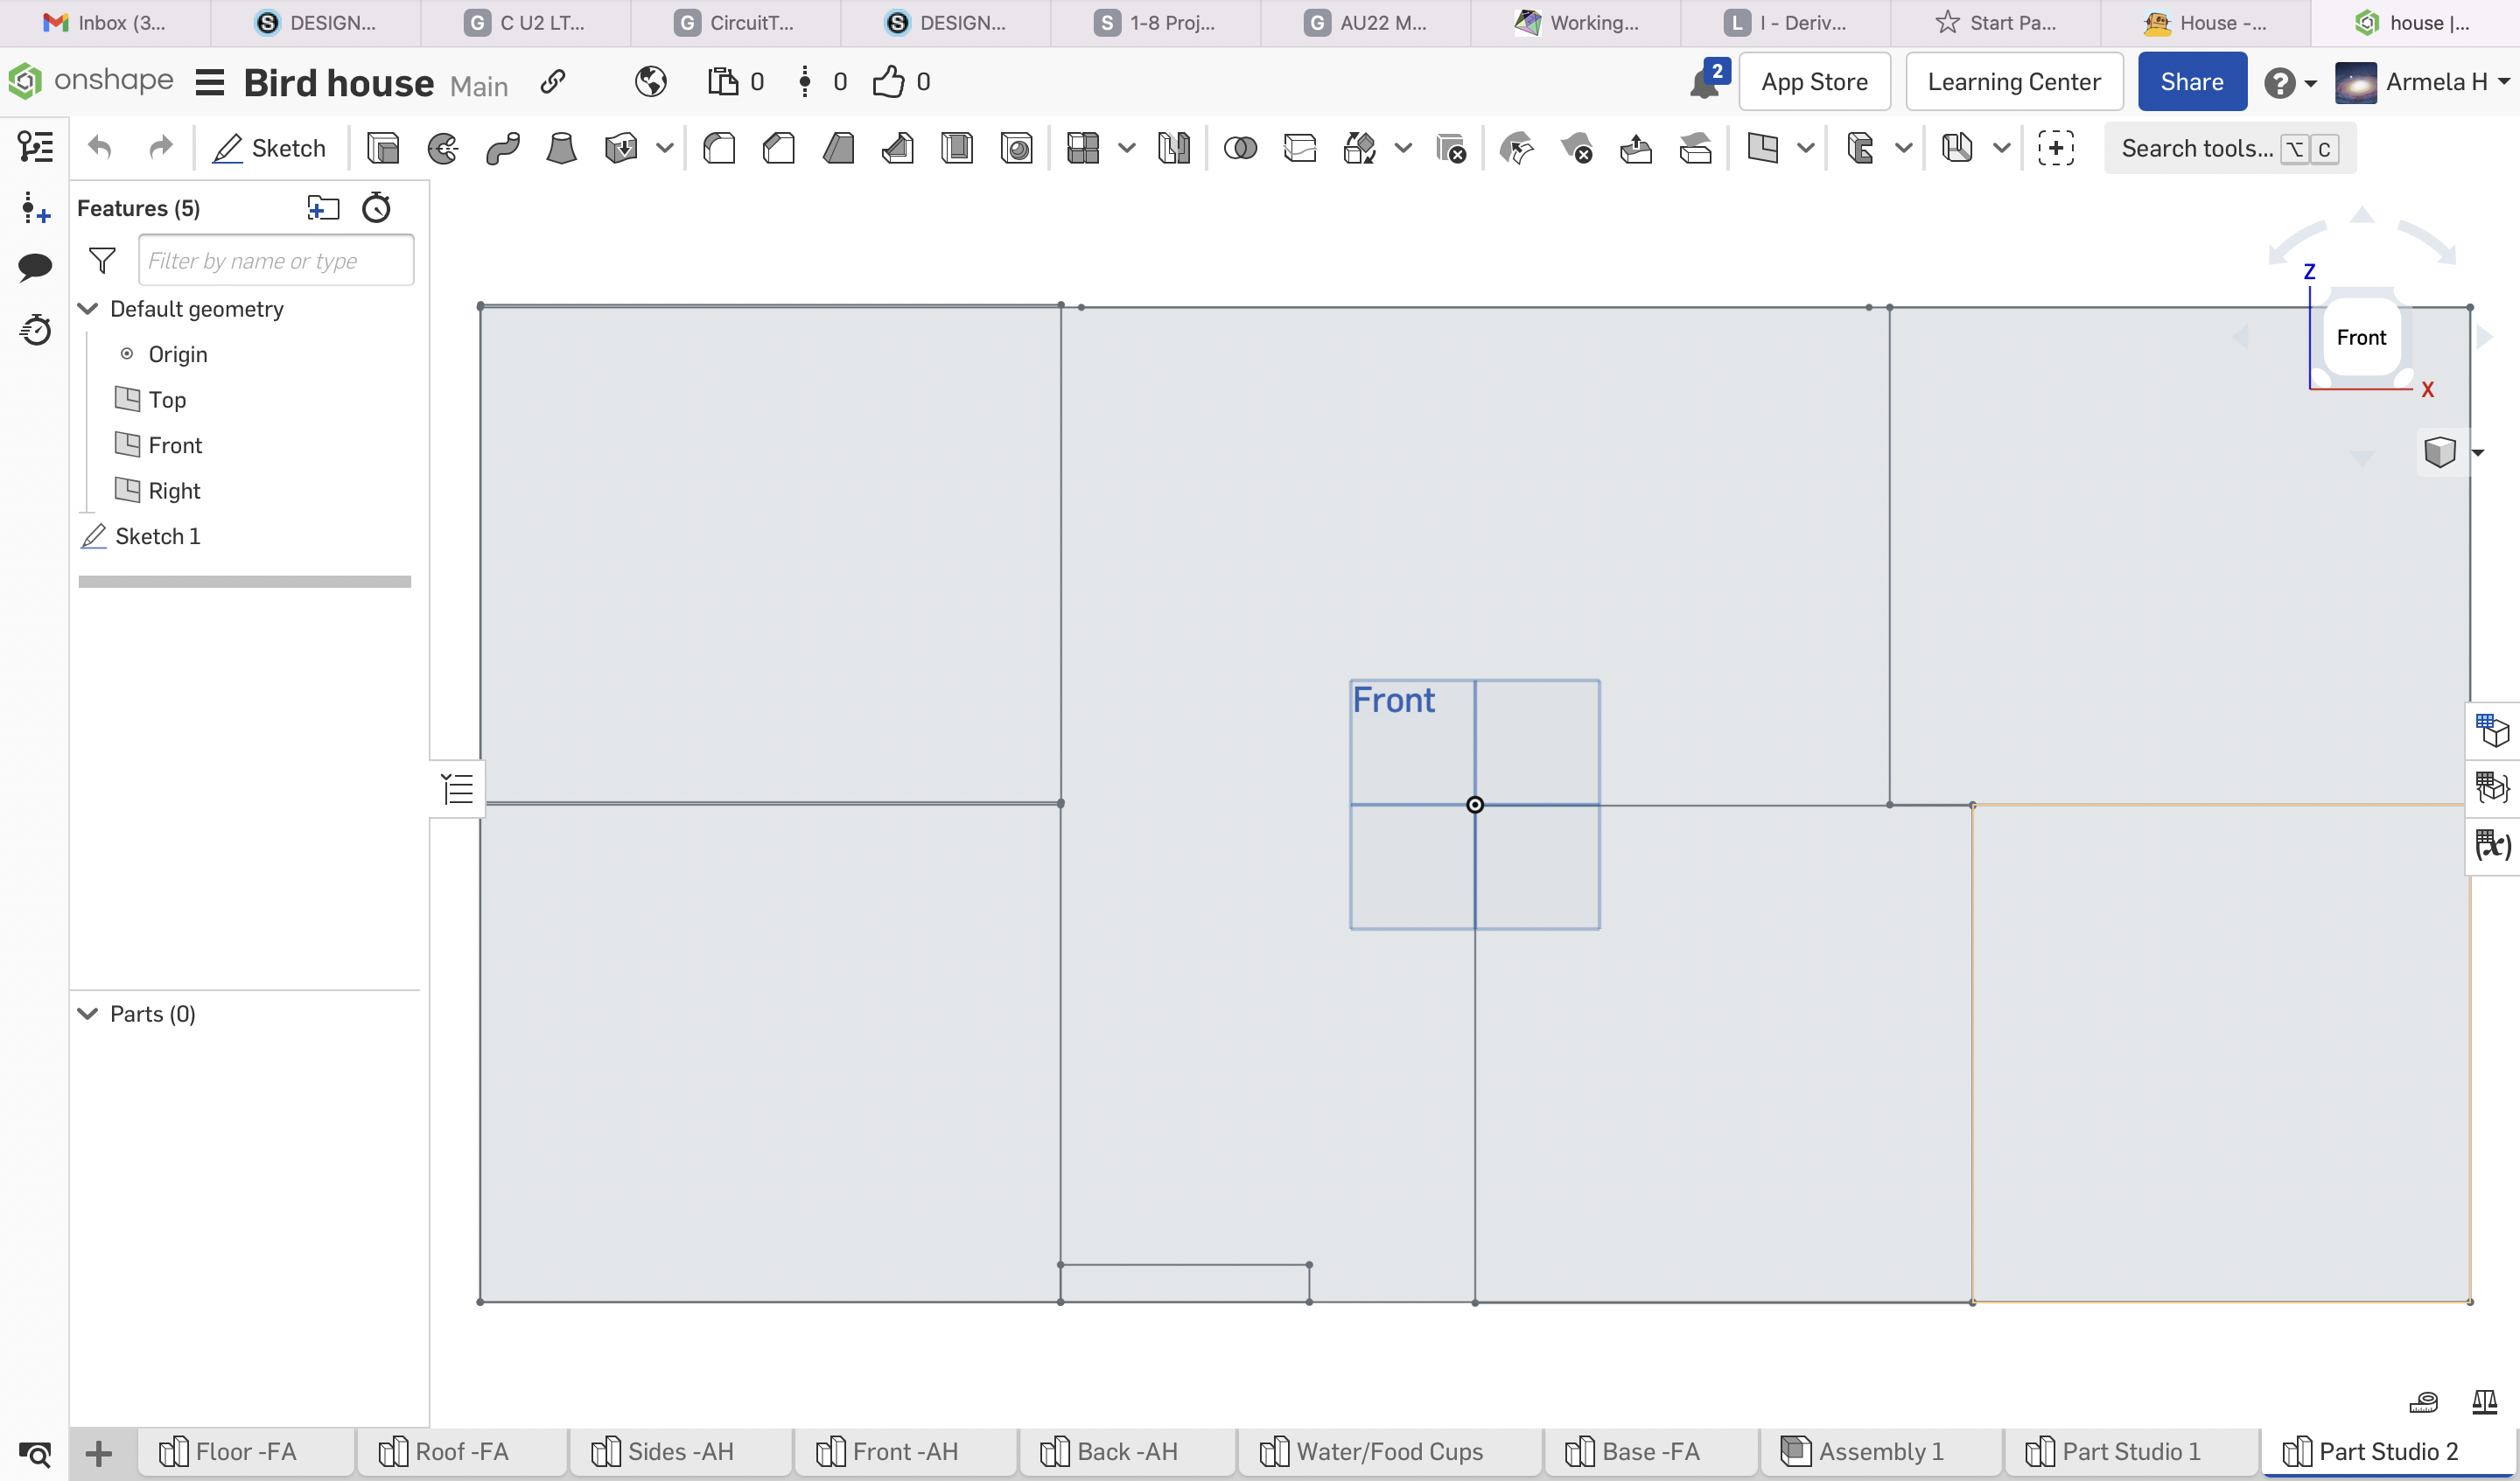
Task: Open the comments panel in left sidebar
Action: pyautogui.click(x=35, y=265)
